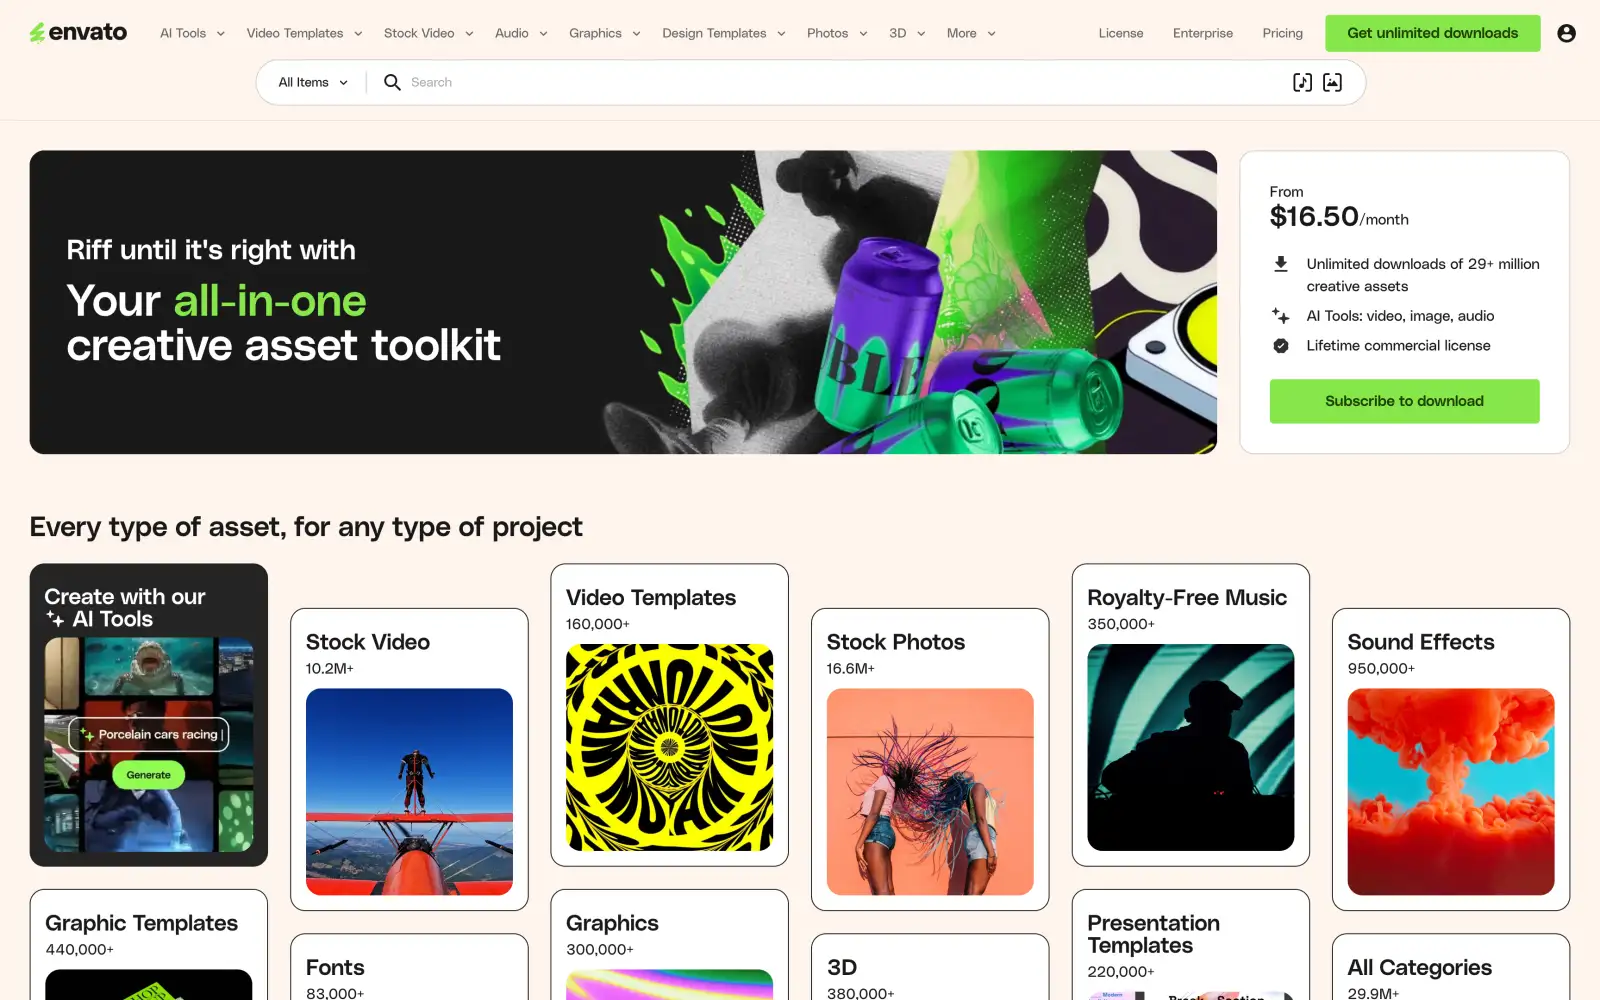1600x1000 pixels.
Task: Expand the Video Templates menu
Action: point(304,33)
